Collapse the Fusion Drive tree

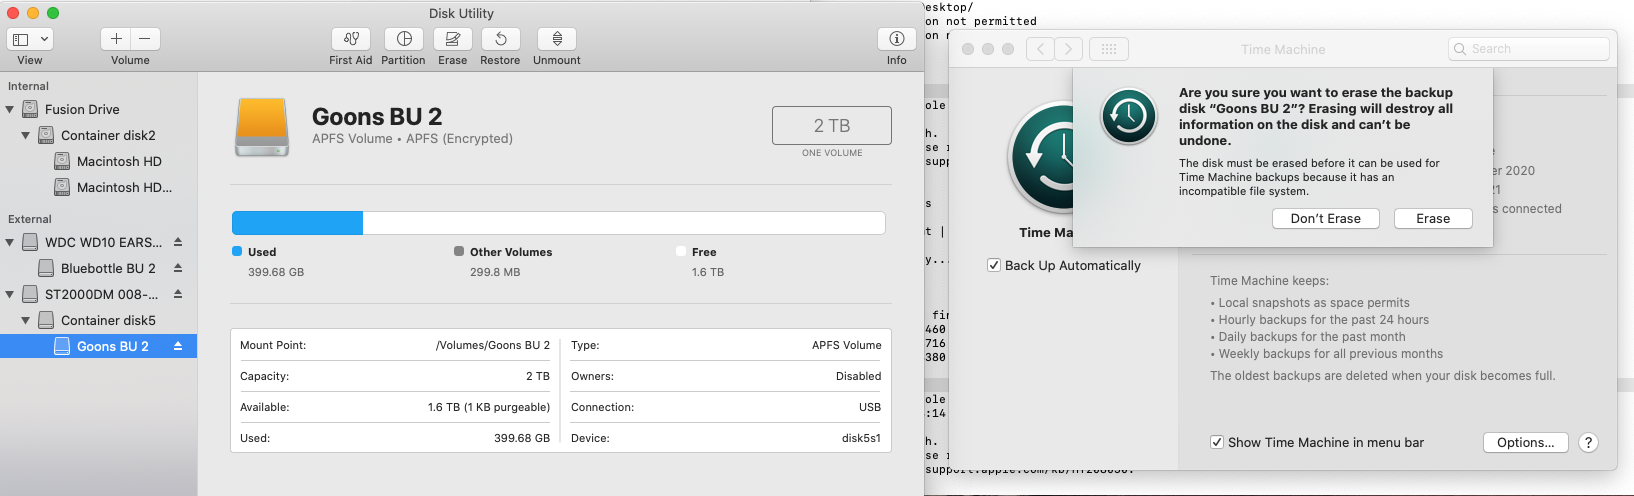click(x=10, y=110)
